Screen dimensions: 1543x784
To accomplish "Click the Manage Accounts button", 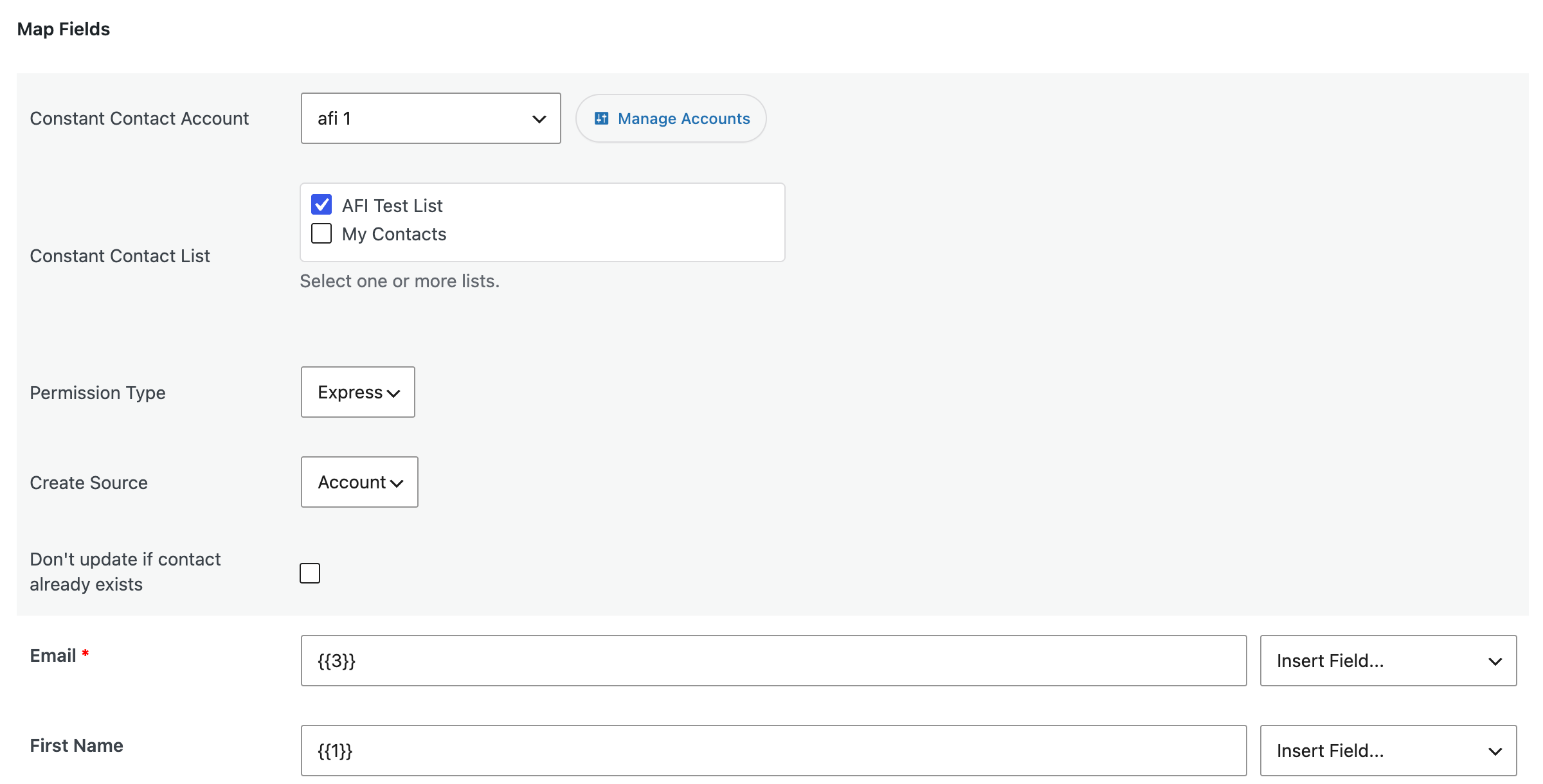I will pos(671,118).
